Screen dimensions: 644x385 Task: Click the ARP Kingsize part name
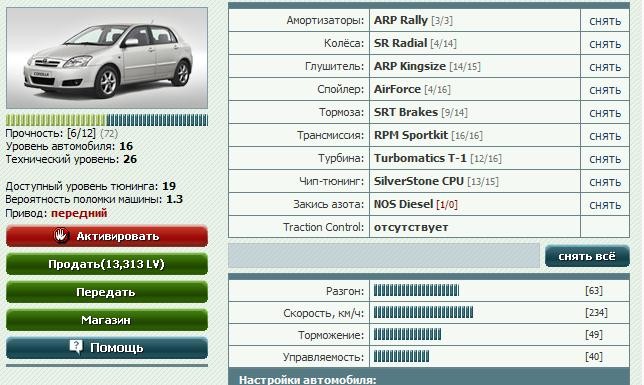(409, 66)
